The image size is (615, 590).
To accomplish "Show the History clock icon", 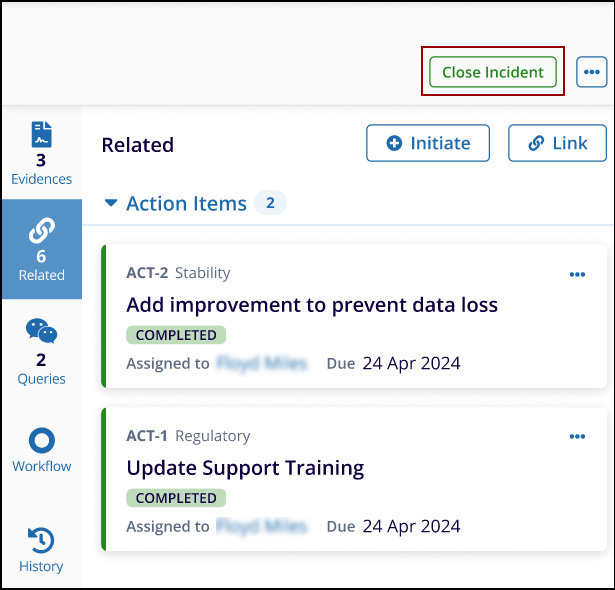I will pyautogui.click(x=41, y=541).
